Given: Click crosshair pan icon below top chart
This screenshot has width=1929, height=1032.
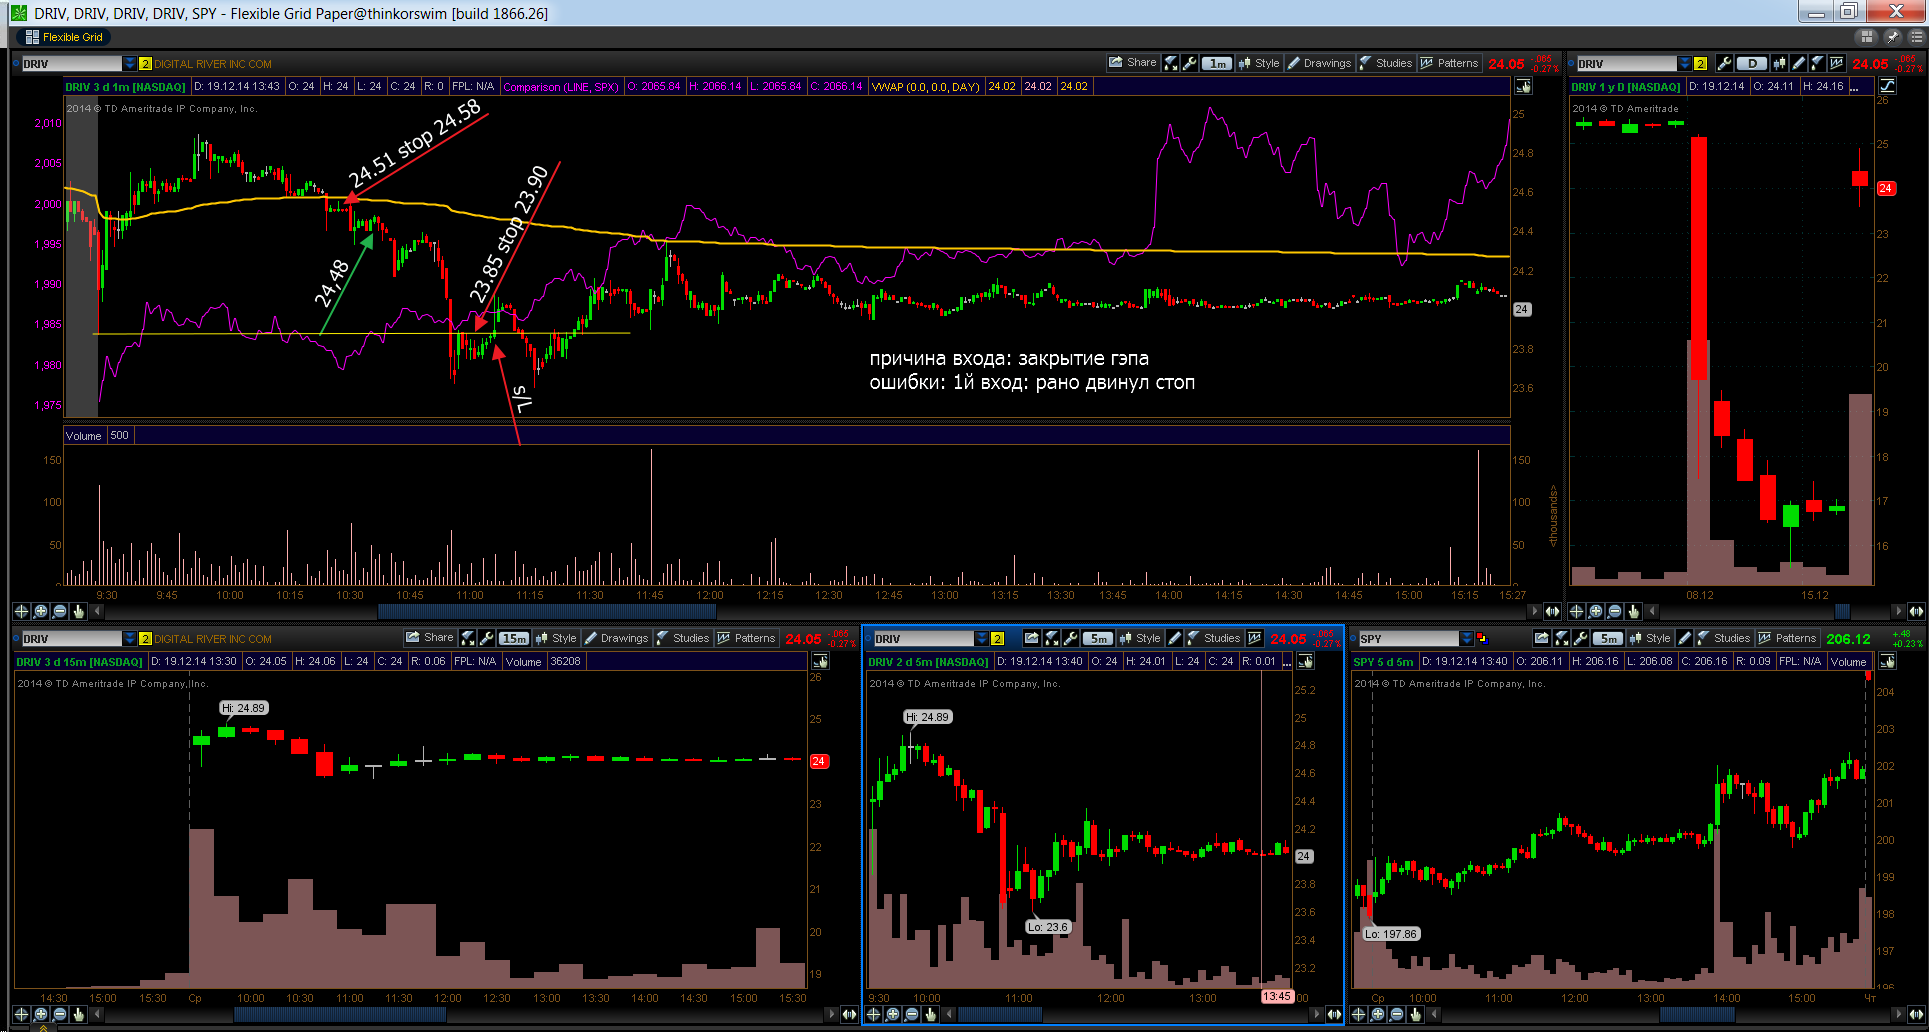Looking at the screenshot, I should click(x=21, y=611).
